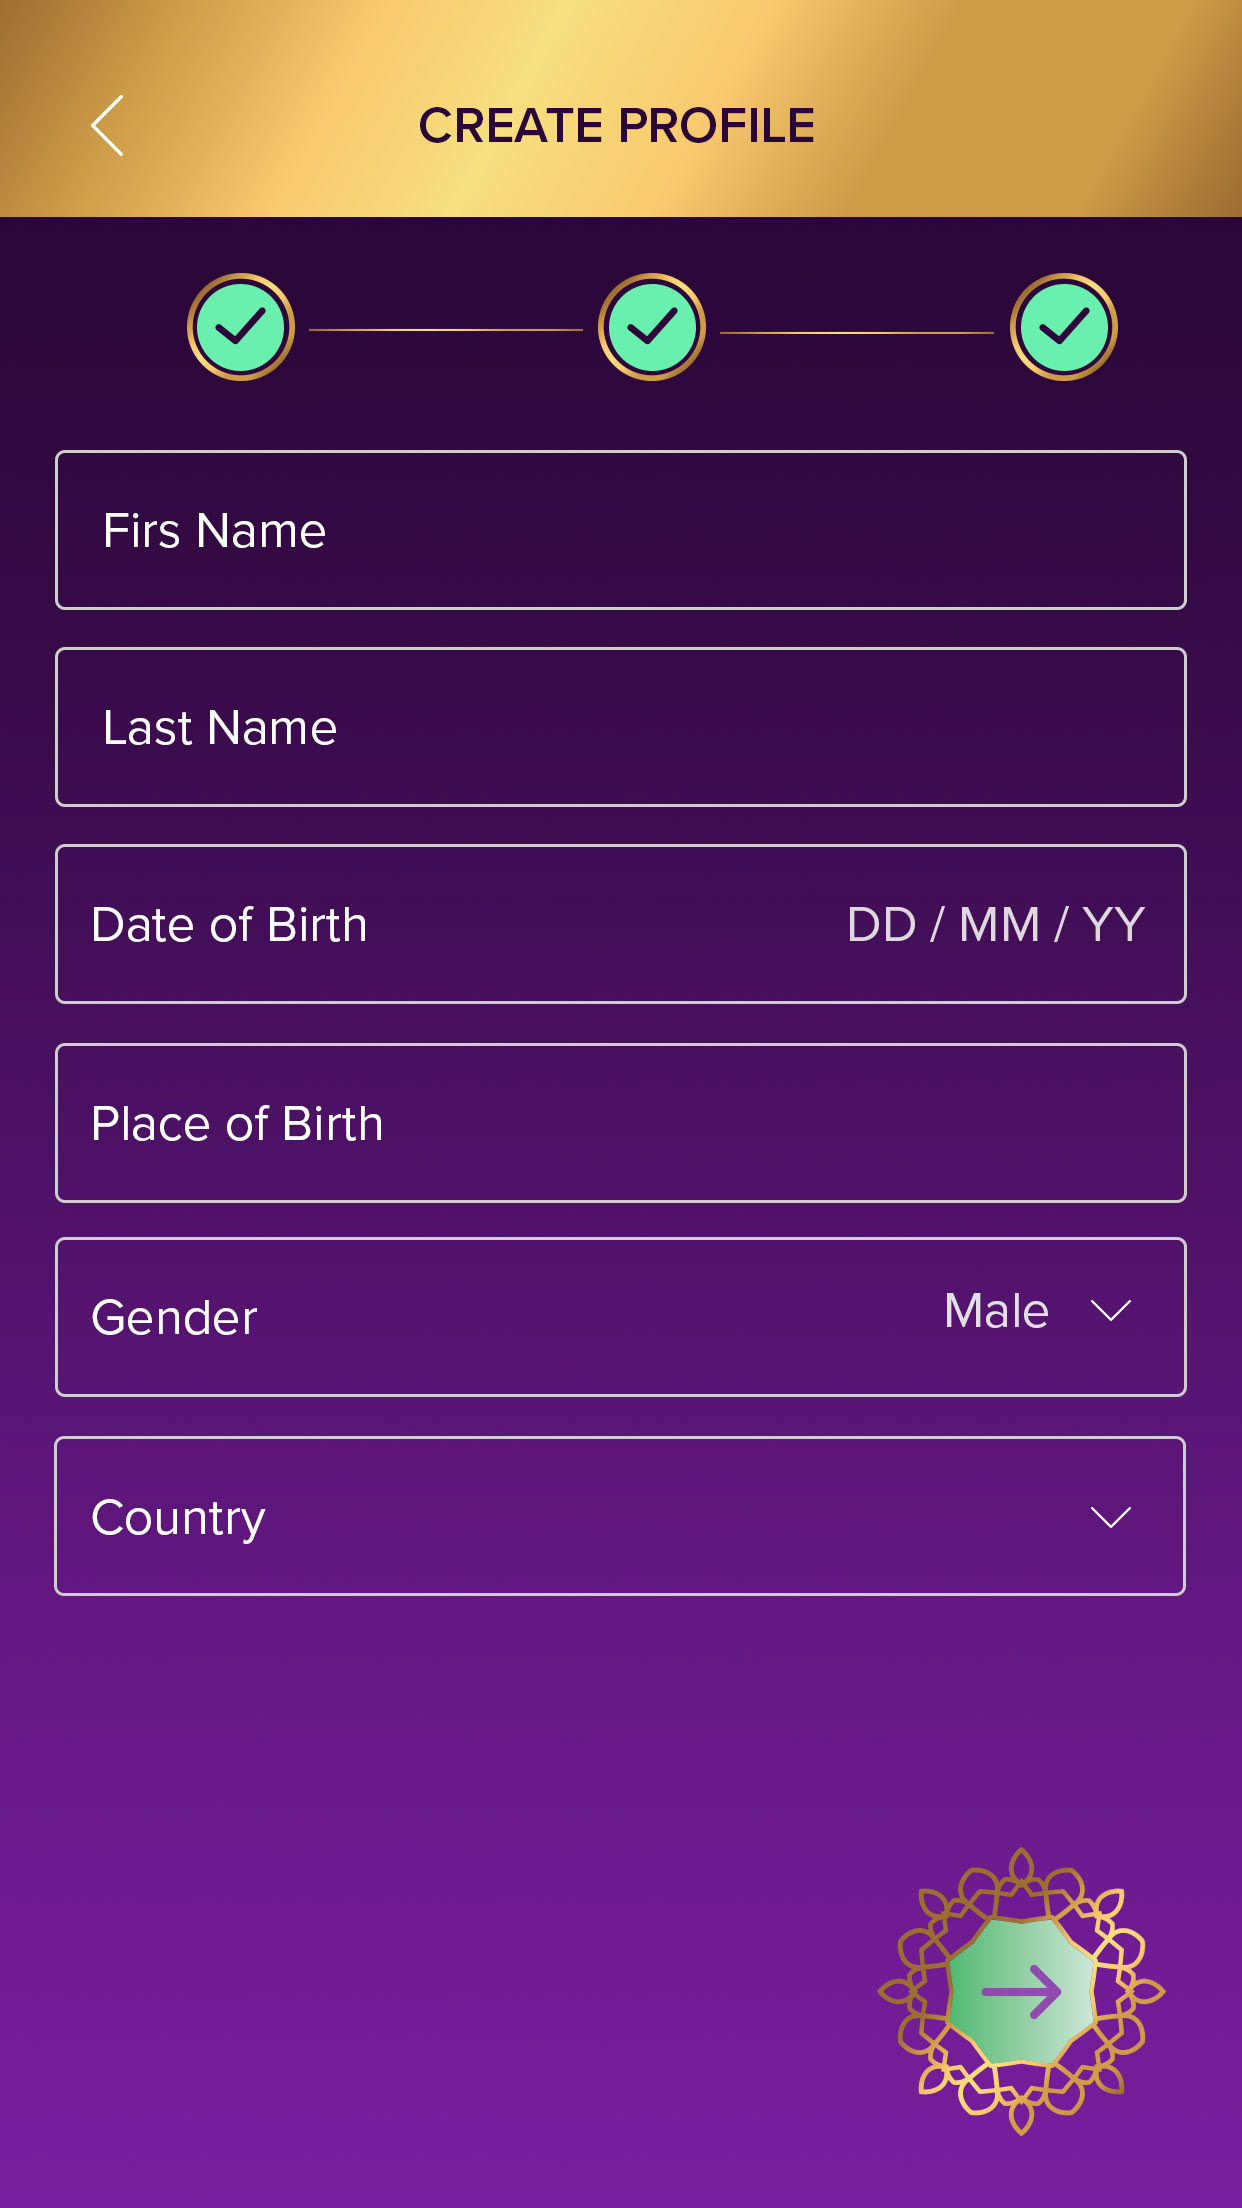
Task: Tap the back arrow icon
Action: (x=108, y=126)
